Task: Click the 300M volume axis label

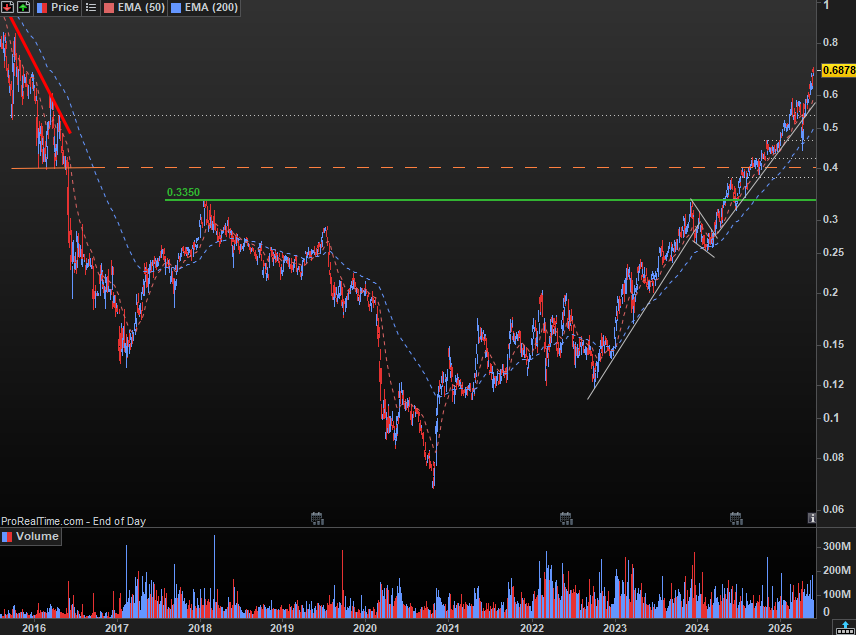Action: [x=837, y=547]
